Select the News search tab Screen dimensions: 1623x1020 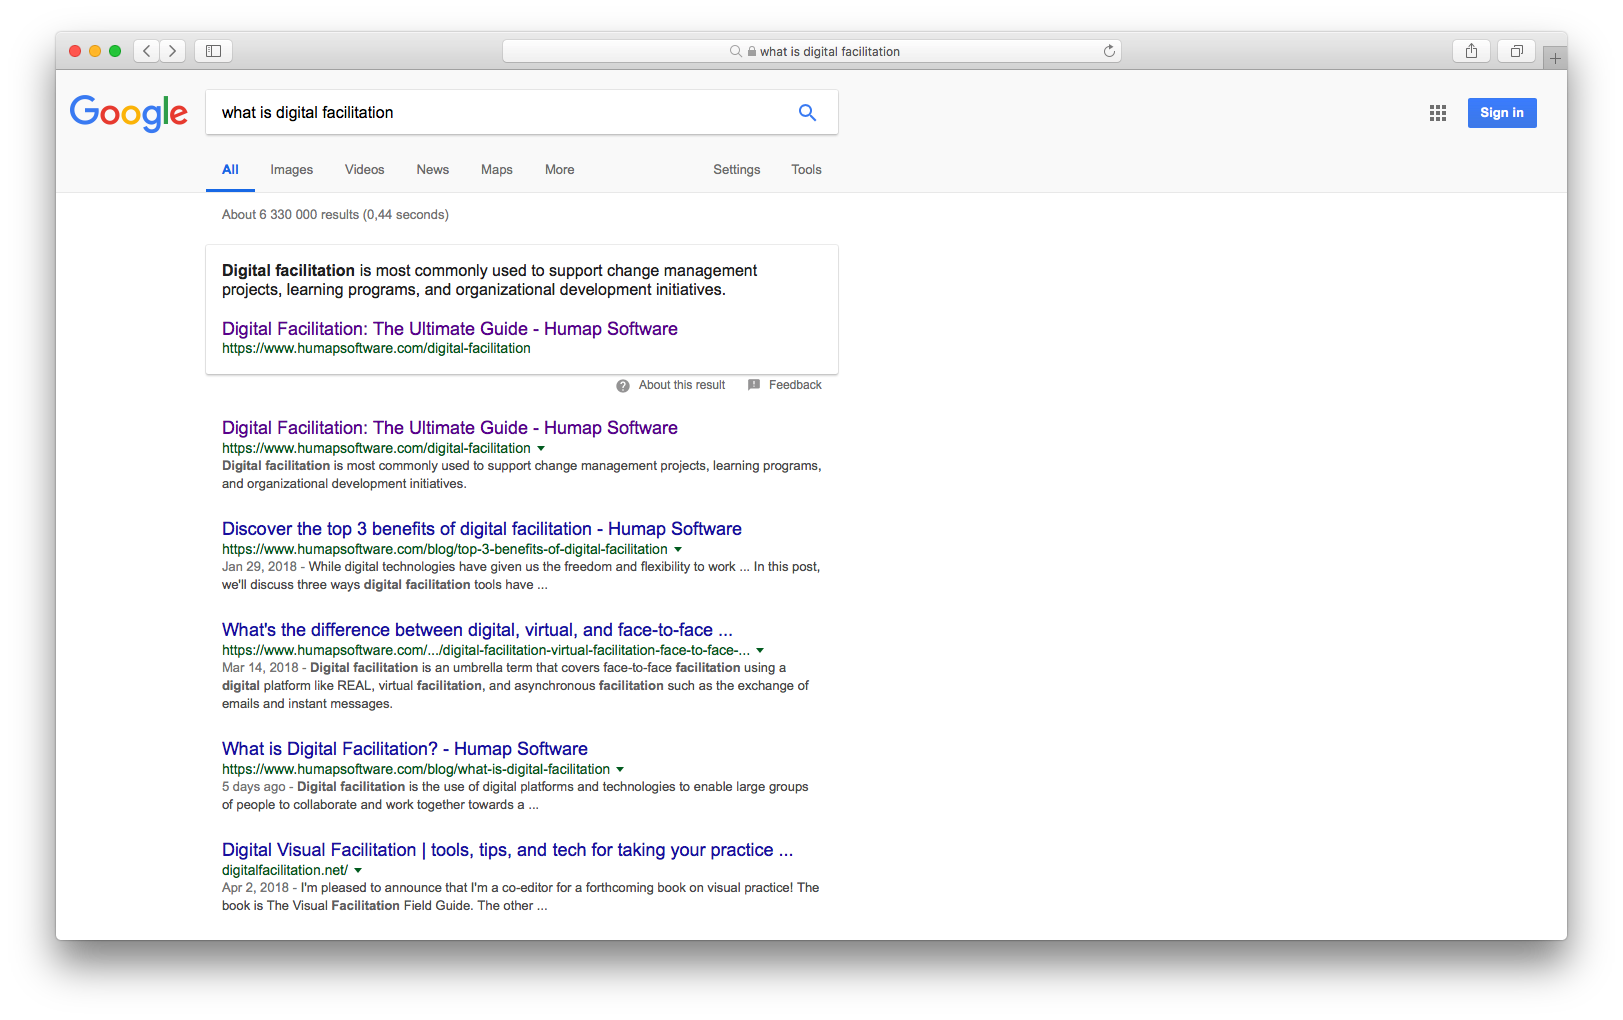pos(432,169)
